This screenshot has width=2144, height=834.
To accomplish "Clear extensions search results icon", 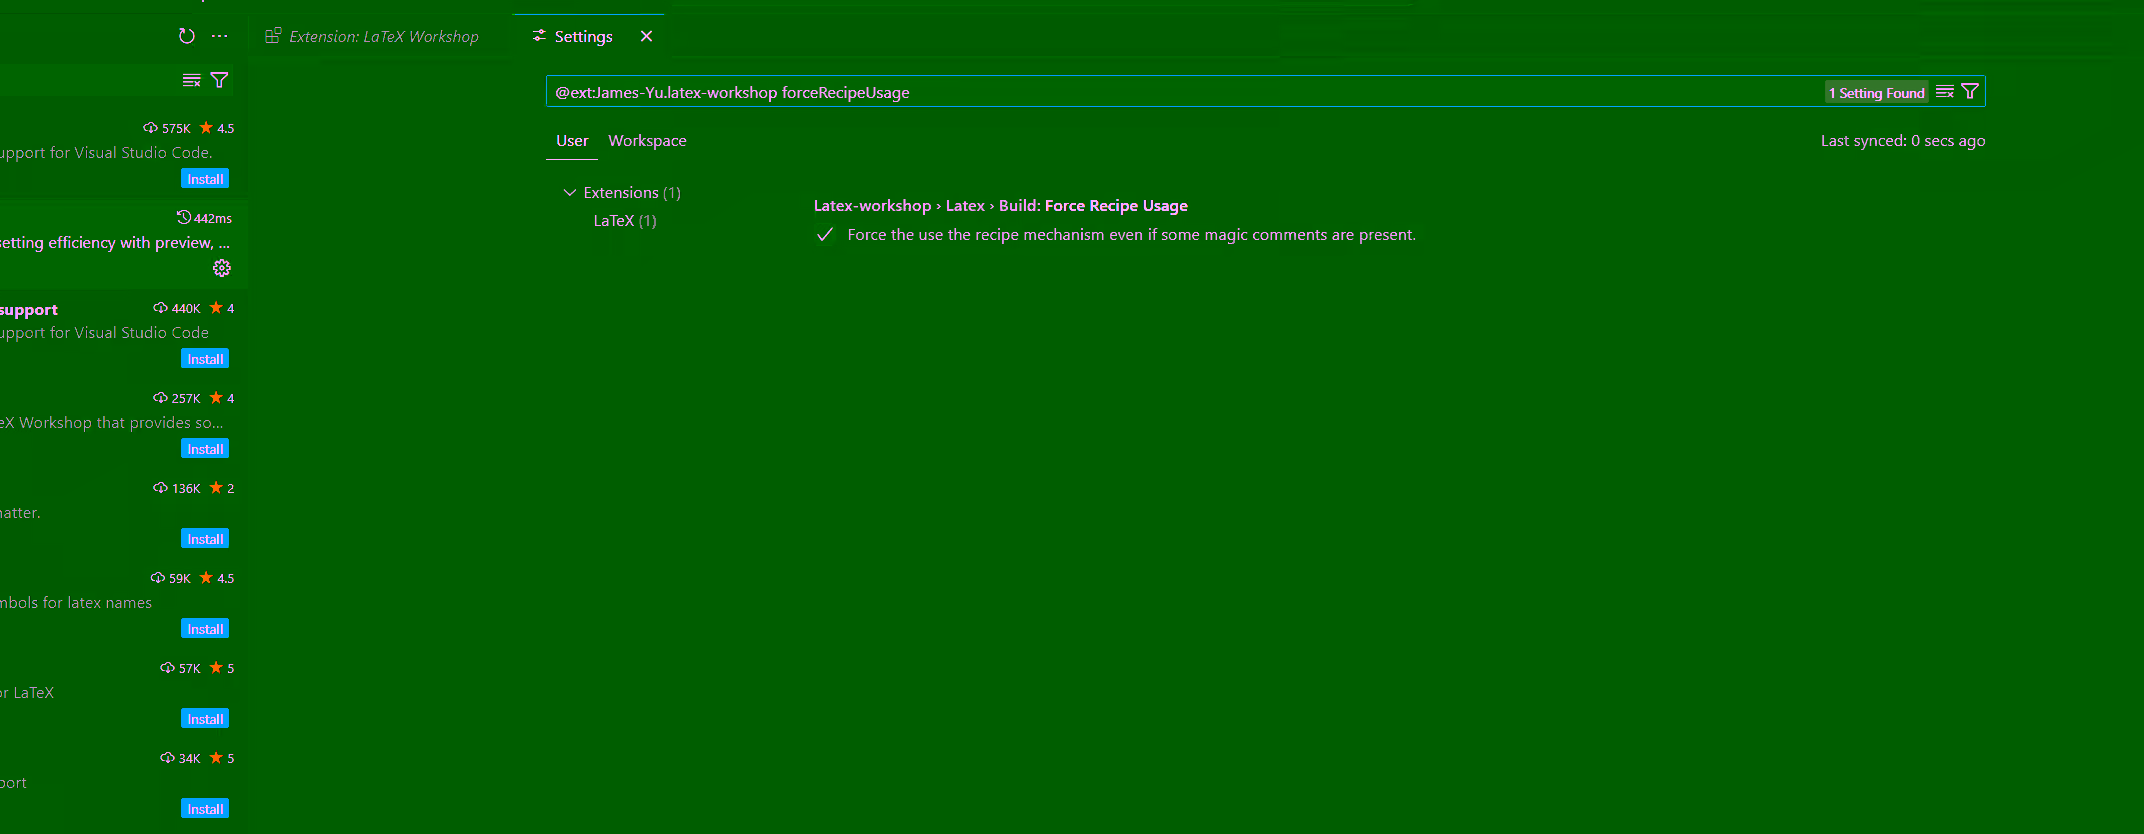I will point(191,80).
